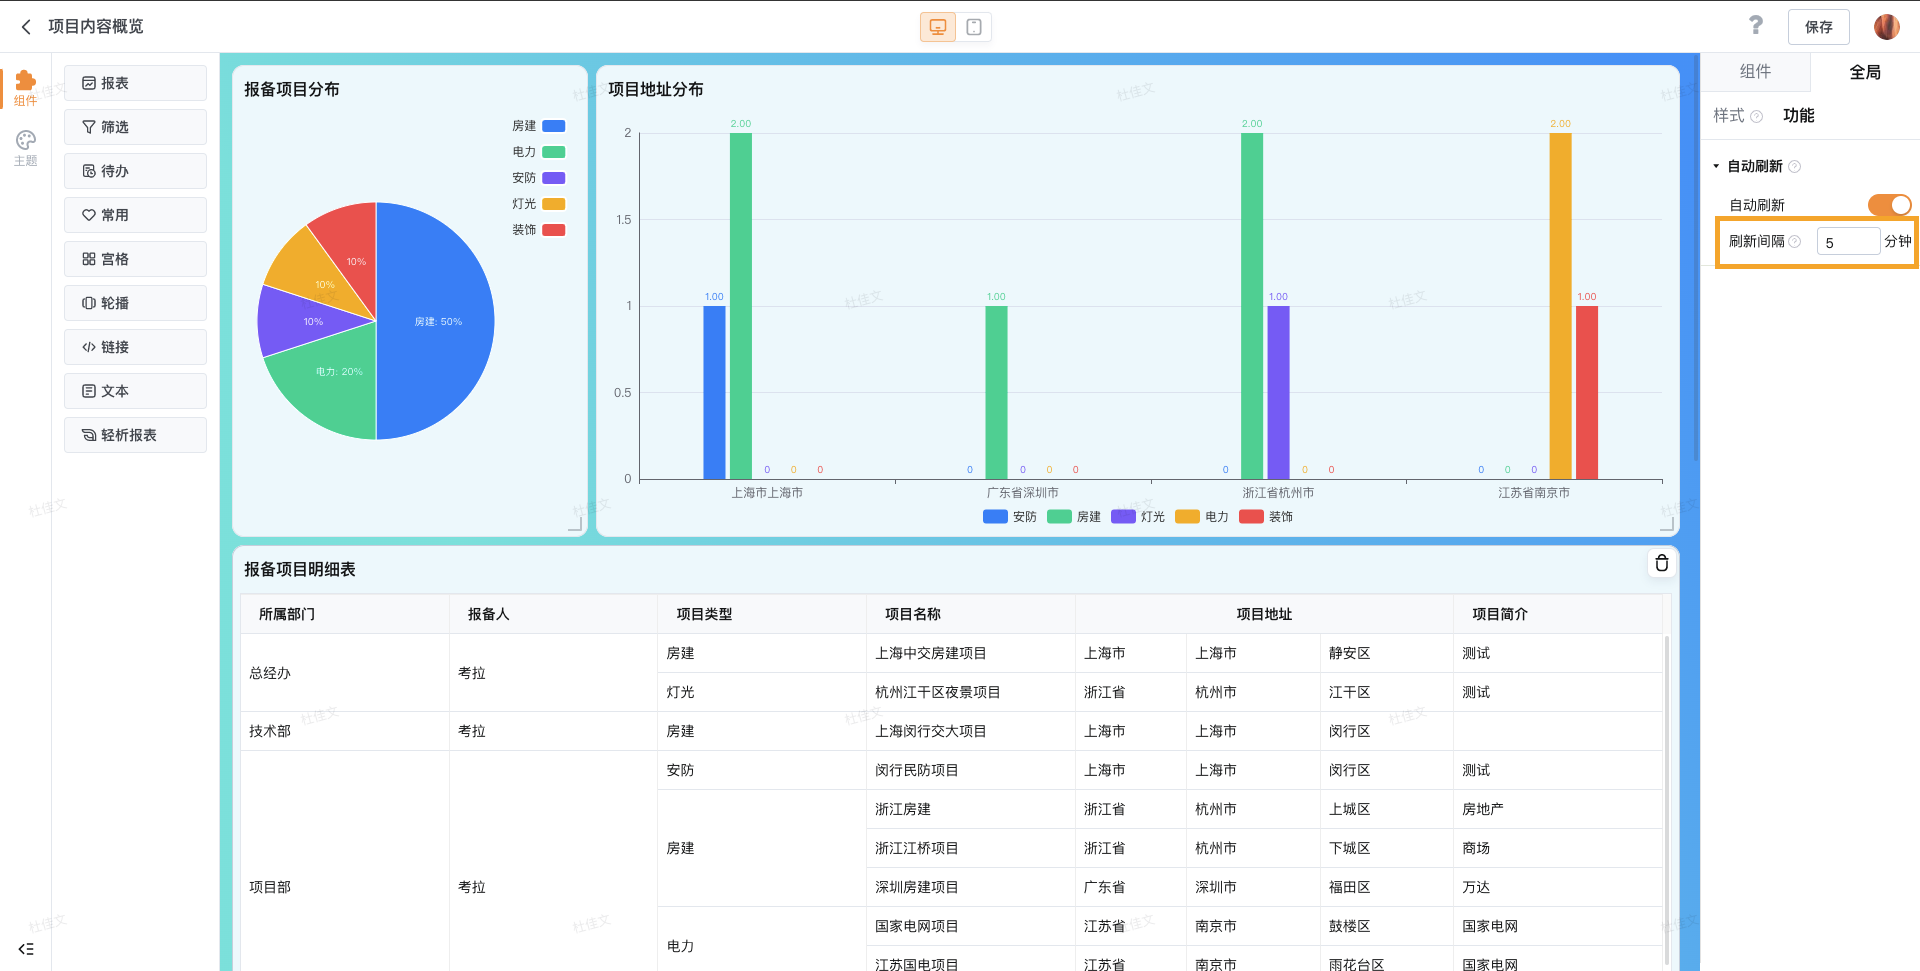Collapse the left sidebar panel

coord(26,949)
